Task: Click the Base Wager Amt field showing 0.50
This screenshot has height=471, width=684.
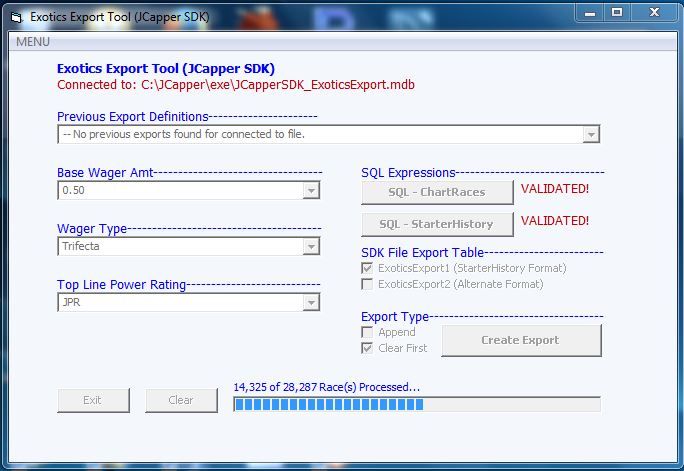Action: 188,191
